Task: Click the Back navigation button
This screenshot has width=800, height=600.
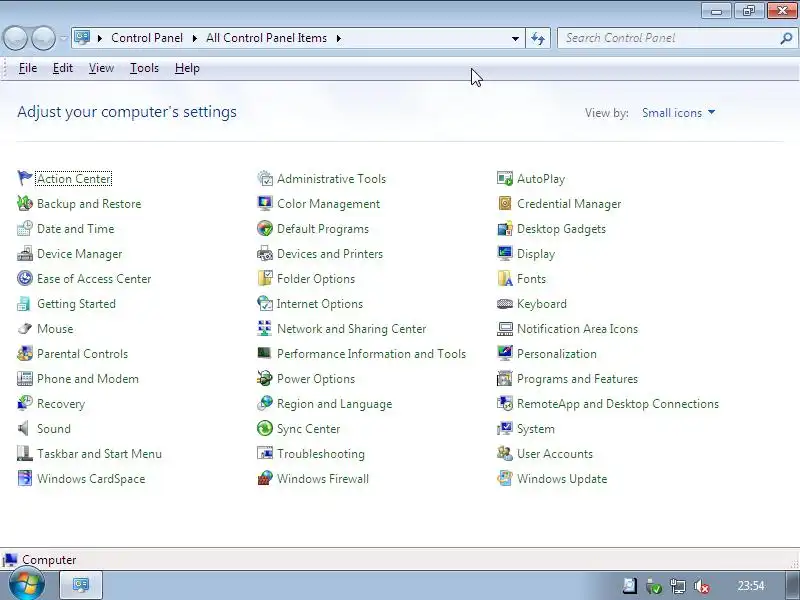Action: pos(15,38)
